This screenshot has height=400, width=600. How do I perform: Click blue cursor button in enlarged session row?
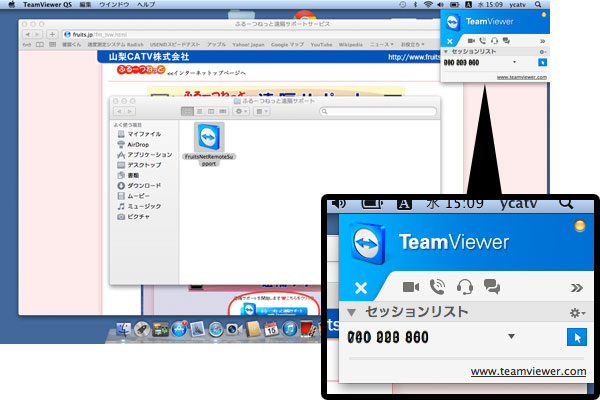click(x=577, y=337)
